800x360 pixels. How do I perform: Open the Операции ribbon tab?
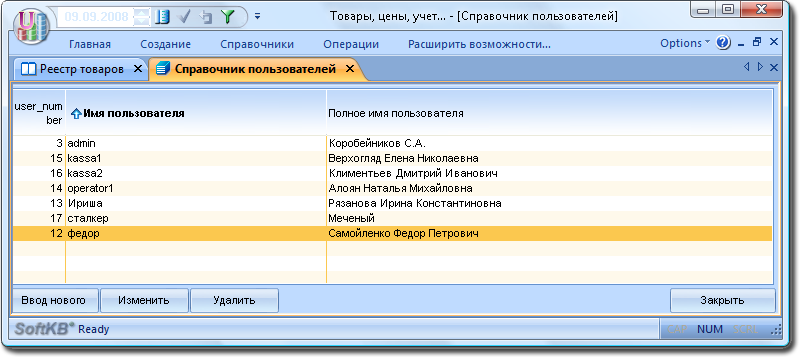coord(351,44)
